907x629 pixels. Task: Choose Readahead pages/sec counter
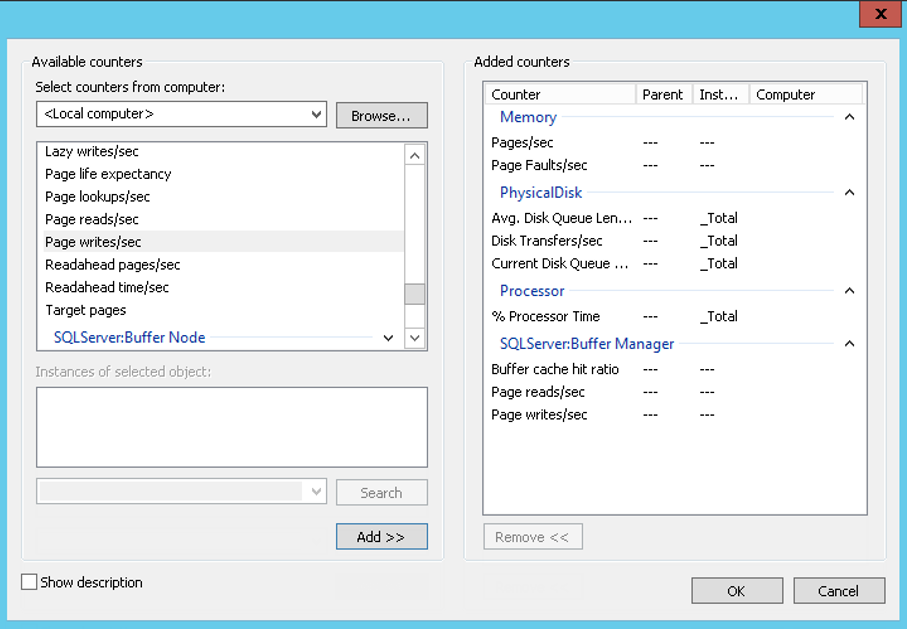(112, 265)
